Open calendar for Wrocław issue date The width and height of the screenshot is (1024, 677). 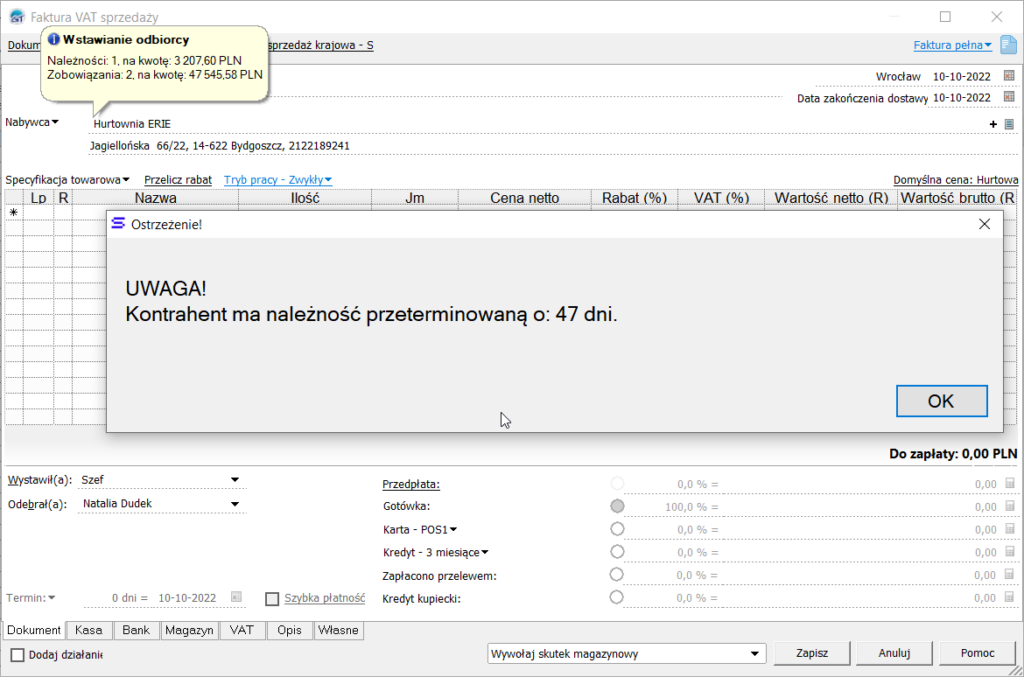click(x=1009, y=76)
